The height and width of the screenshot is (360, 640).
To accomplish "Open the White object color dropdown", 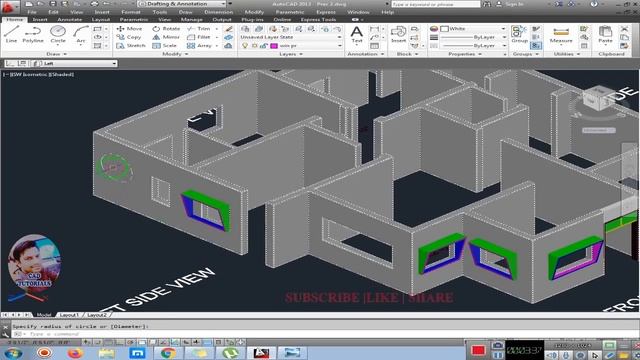I will (x=473, y=29).
